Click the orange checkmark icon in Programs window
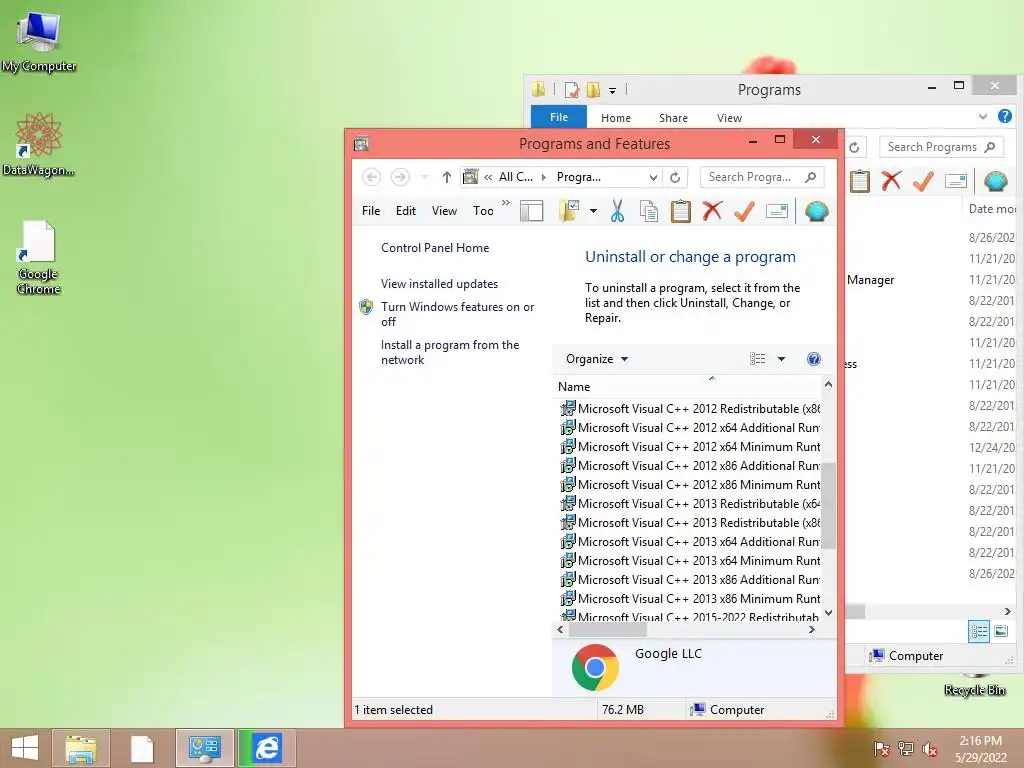1024x768 pixels. 923,180
